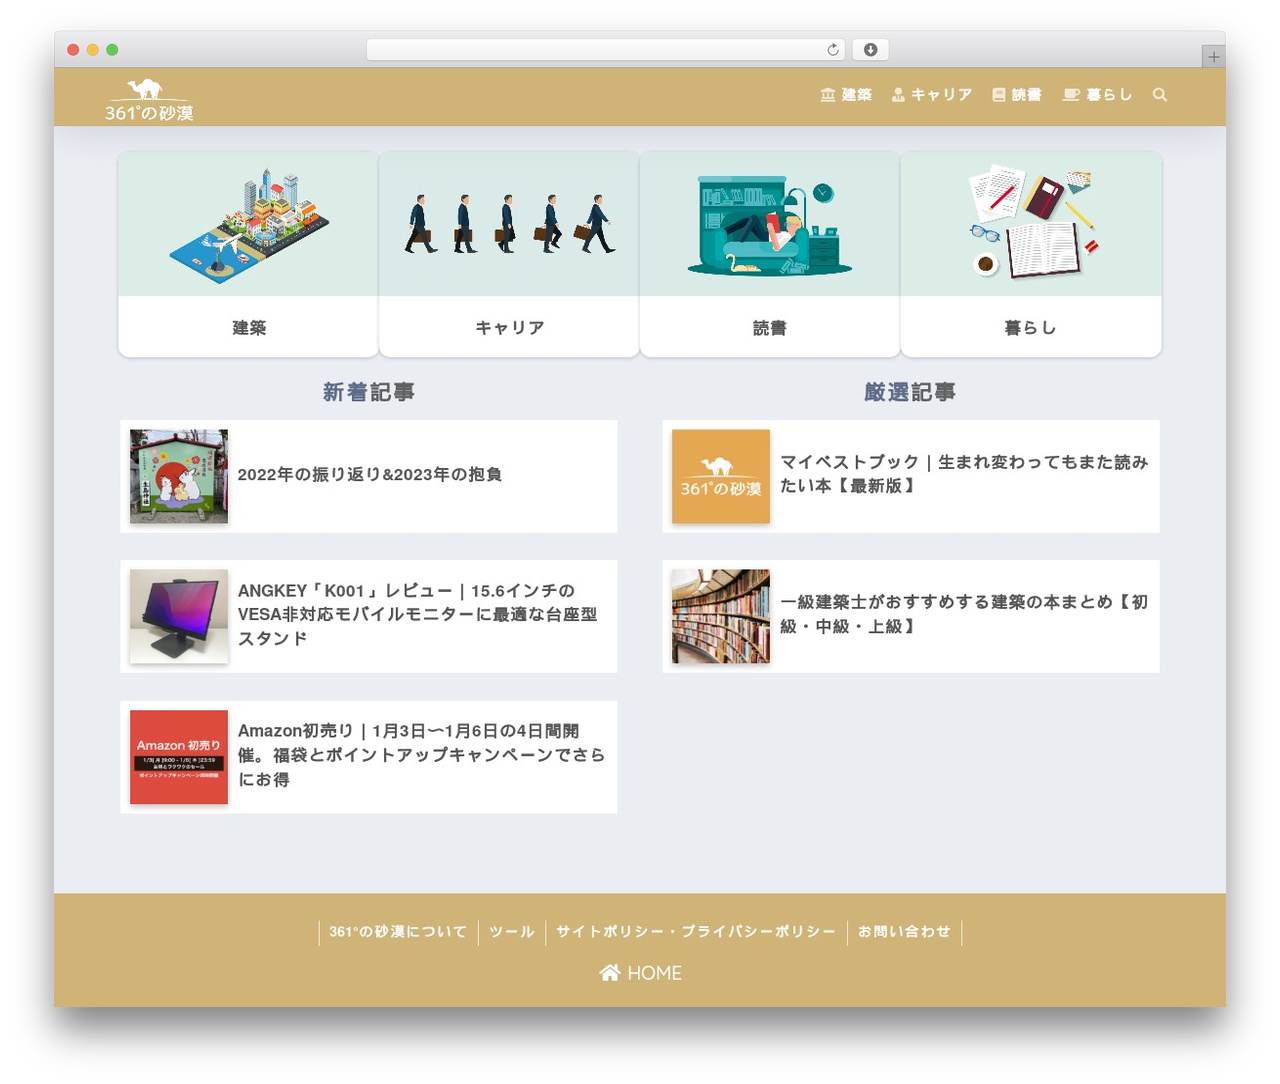Open the 読書 menu item in the header
1280x1084 pixels.
tap(1017, 95)
